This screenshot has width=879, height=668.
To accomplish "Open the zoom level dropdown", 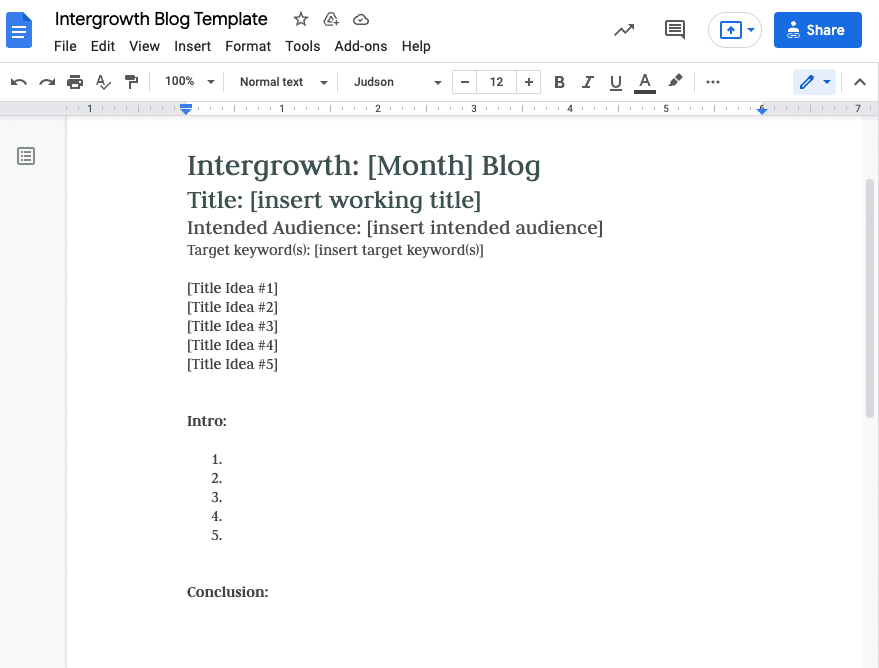I will [x=188, y=82].
